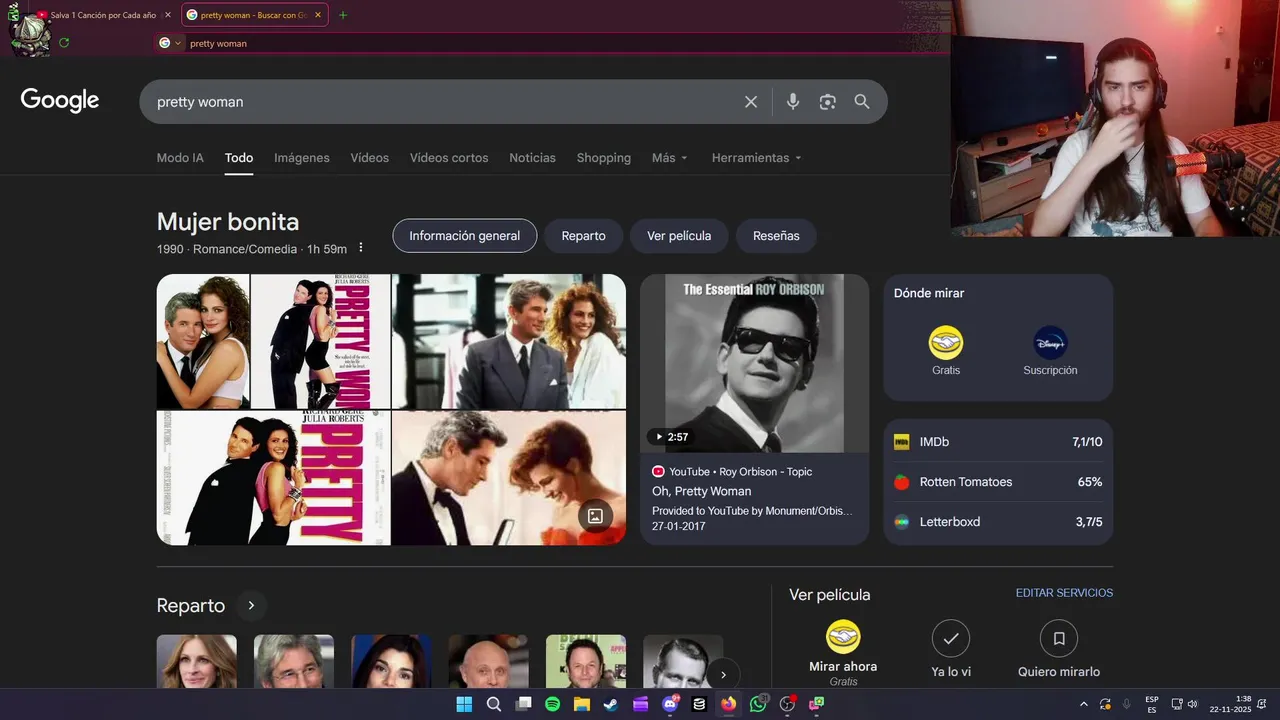Switch to the Noticias tab
The image size is (1280, 720).
pyautogui.click(x=532, y=158)
